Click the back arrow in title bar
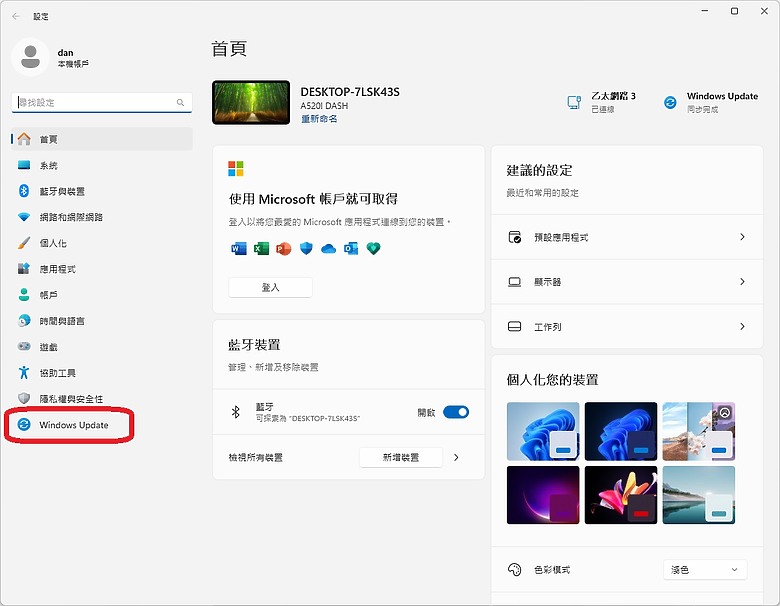780x606 pixels. pos(16,16)
